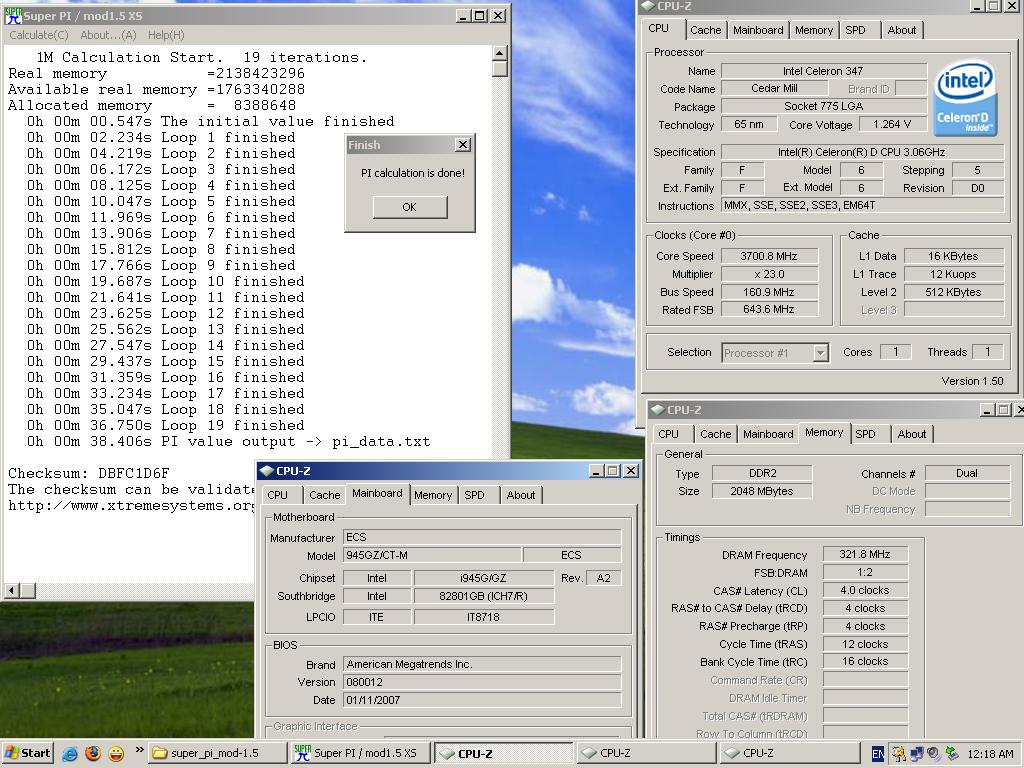Open the Calculate(C) menu in Super PI
Viewport: 1024px width, 768px height.
39,35
